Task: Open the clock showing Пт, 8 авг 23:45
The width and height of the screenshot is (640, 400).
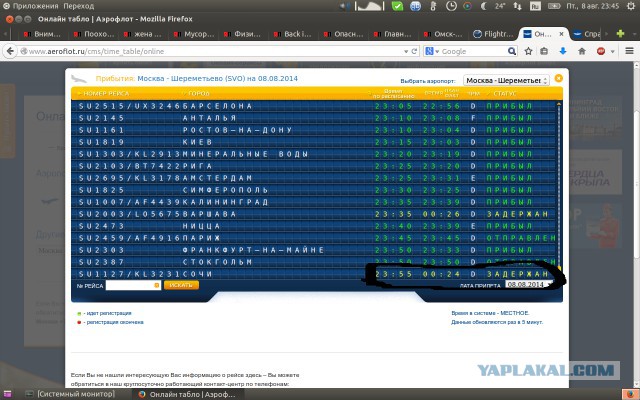Action: (x=593, y=6)
